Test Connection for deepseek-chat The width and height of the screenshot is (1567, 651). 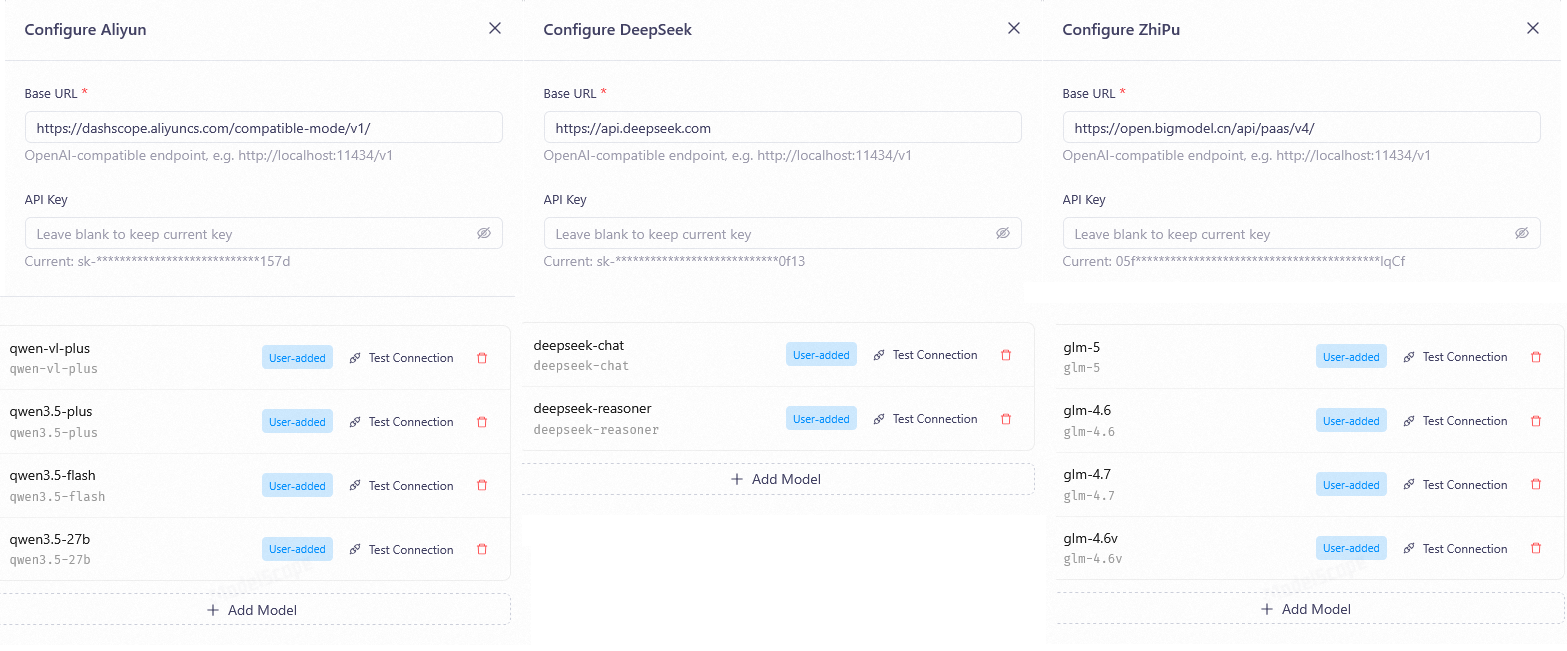point(925,355)
